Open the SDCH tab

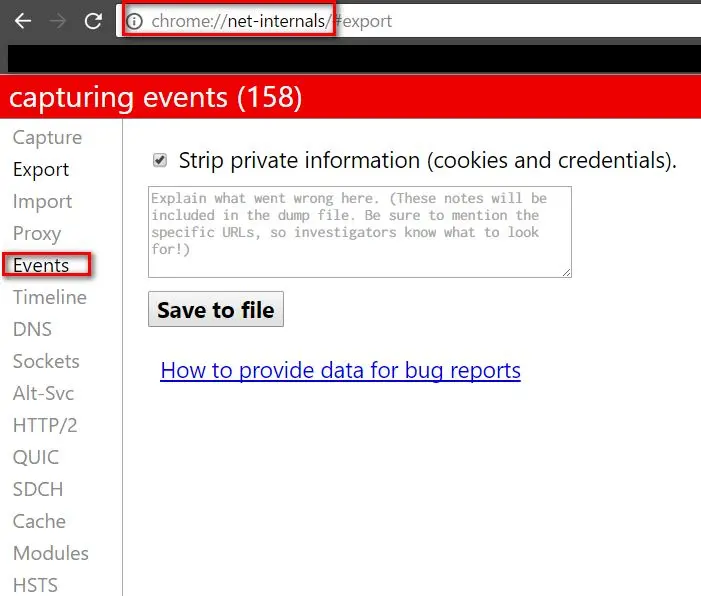click(38, 489)
